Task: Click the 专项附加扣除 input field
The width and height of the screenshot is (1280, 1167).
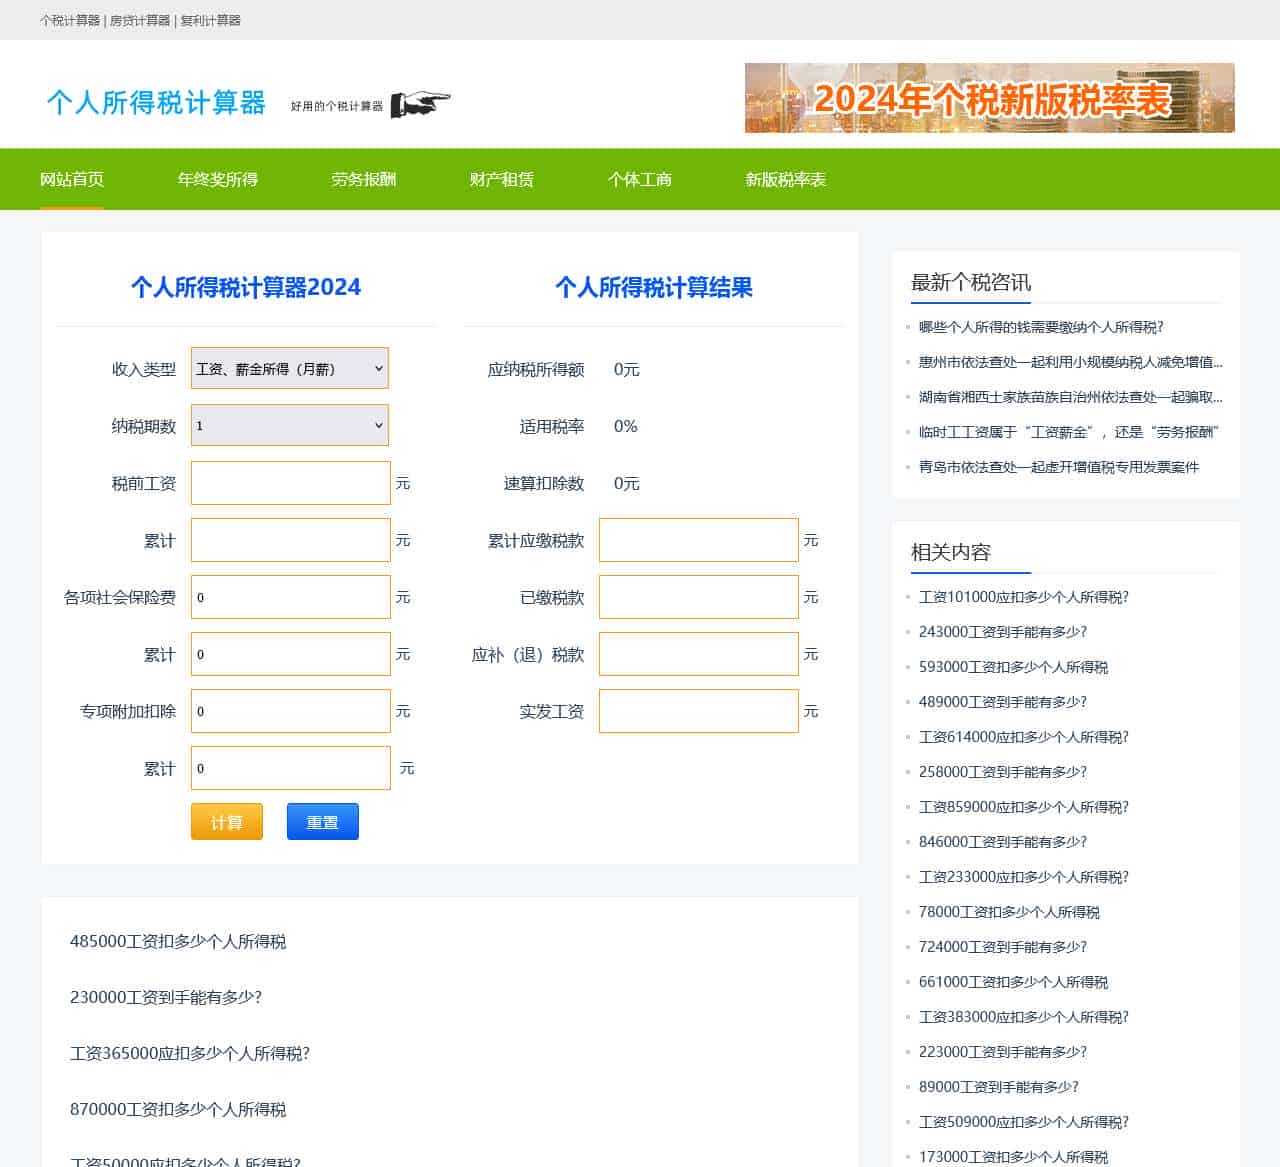Action: 289,711
